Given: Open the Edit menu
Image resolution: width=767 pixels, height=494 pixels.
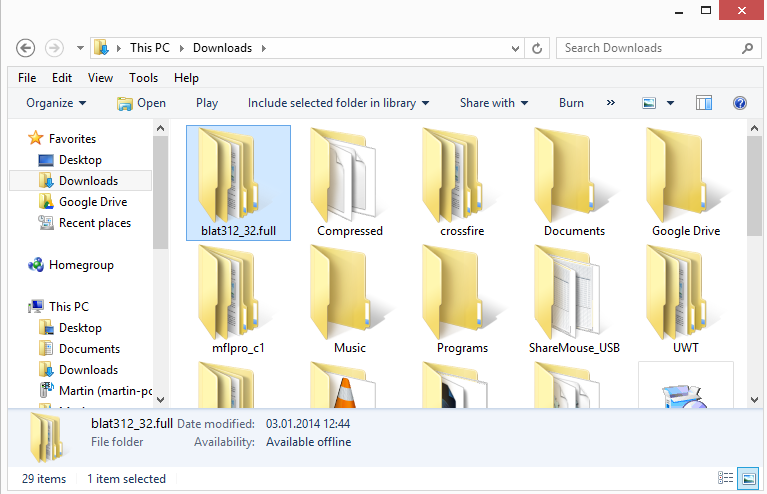Looking at the screenshot, I should (x=62, y=78).
